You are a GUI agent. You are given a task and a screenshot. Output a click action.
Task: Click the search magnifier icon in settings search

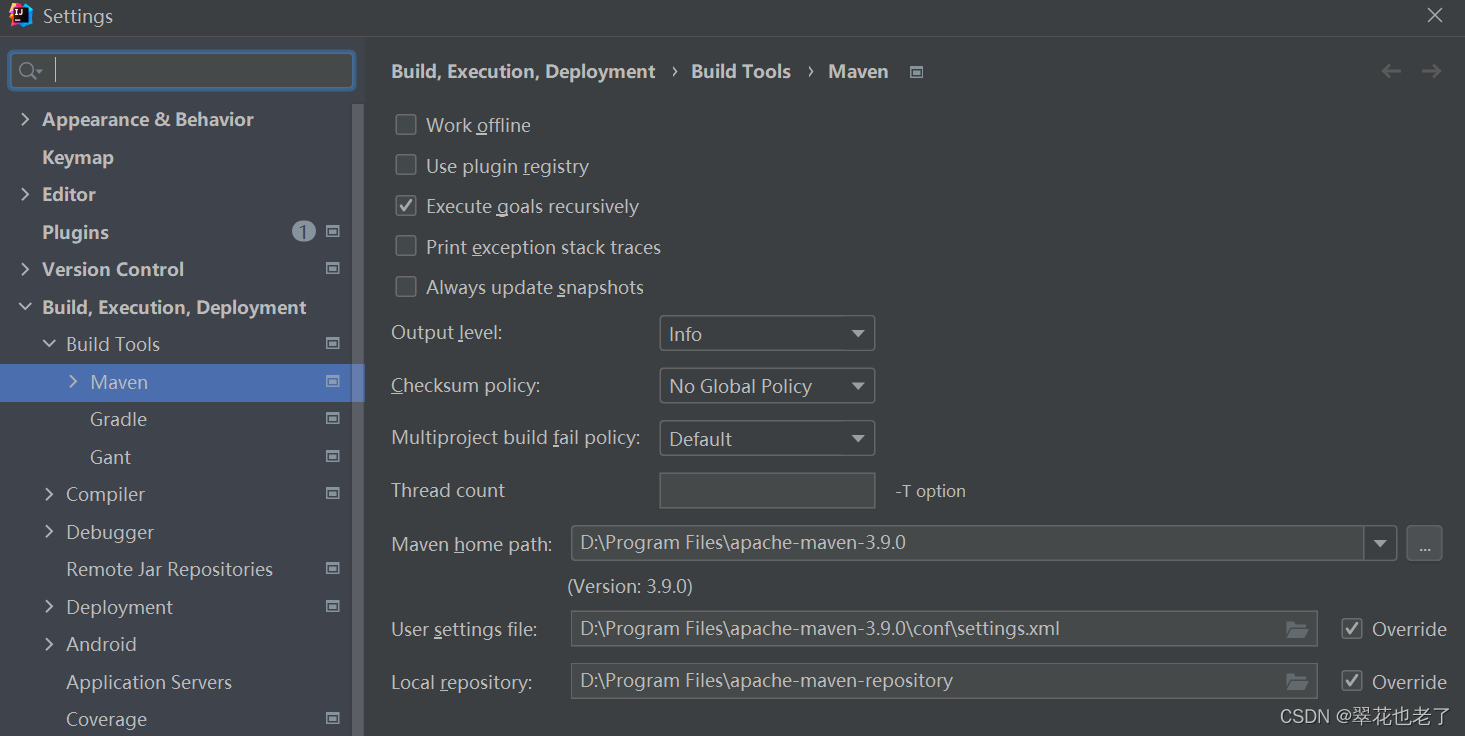29,71
